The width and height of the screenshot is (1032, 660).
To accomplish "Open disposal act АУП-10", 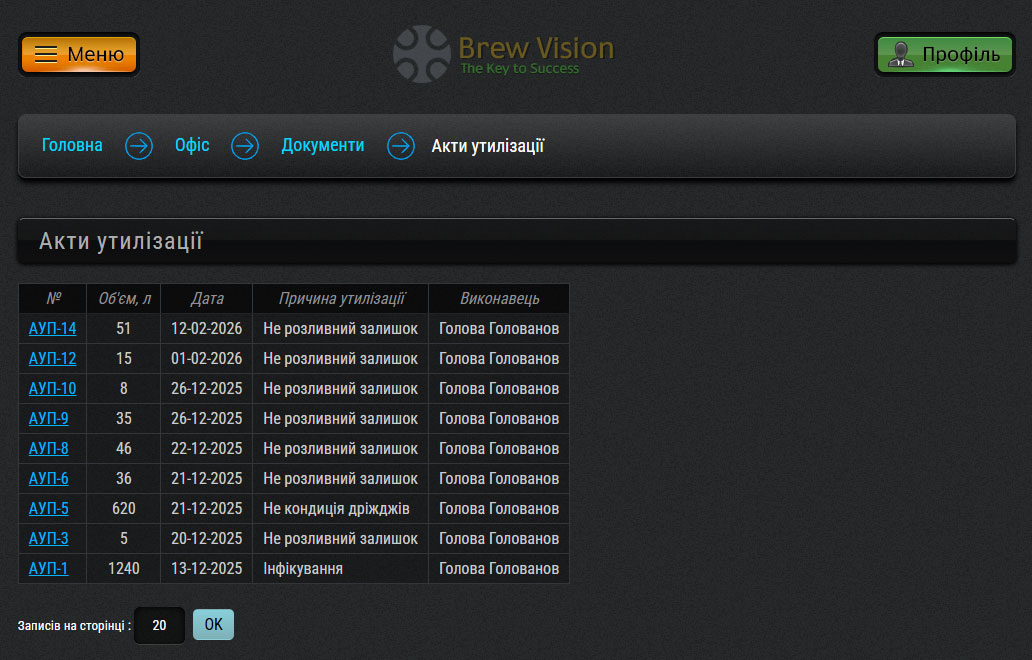I will click(x=52, y=389).
